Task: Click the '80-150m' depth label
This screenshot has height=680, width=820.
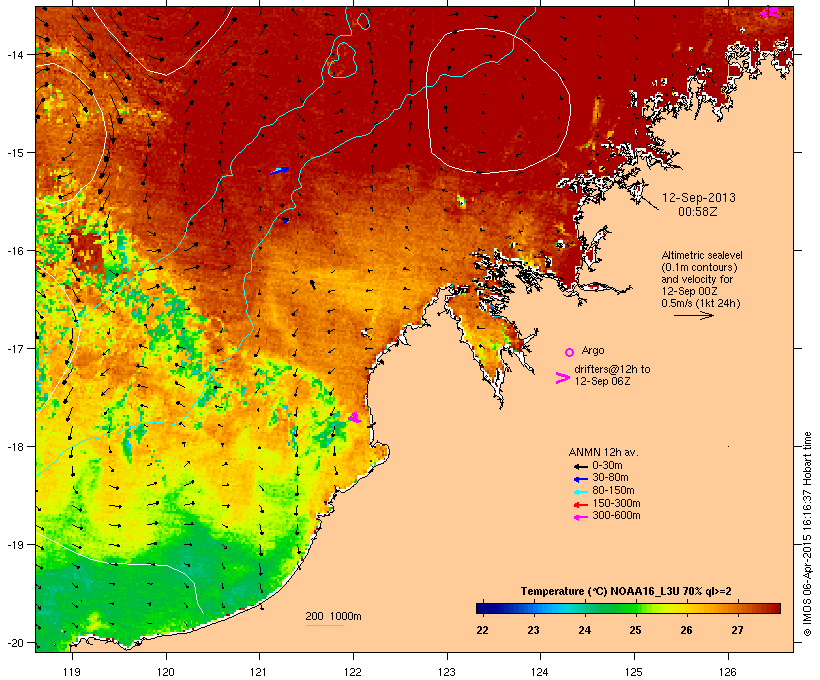Action: click(613, 491)
